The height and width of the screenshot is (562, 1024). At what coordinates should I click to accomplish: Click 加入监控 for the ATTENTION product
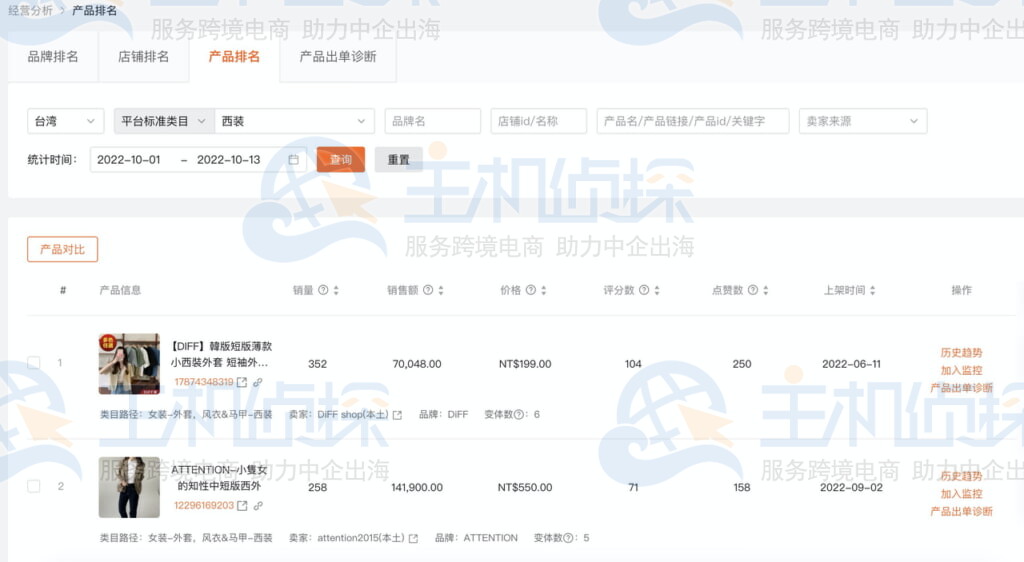(961, 493)
